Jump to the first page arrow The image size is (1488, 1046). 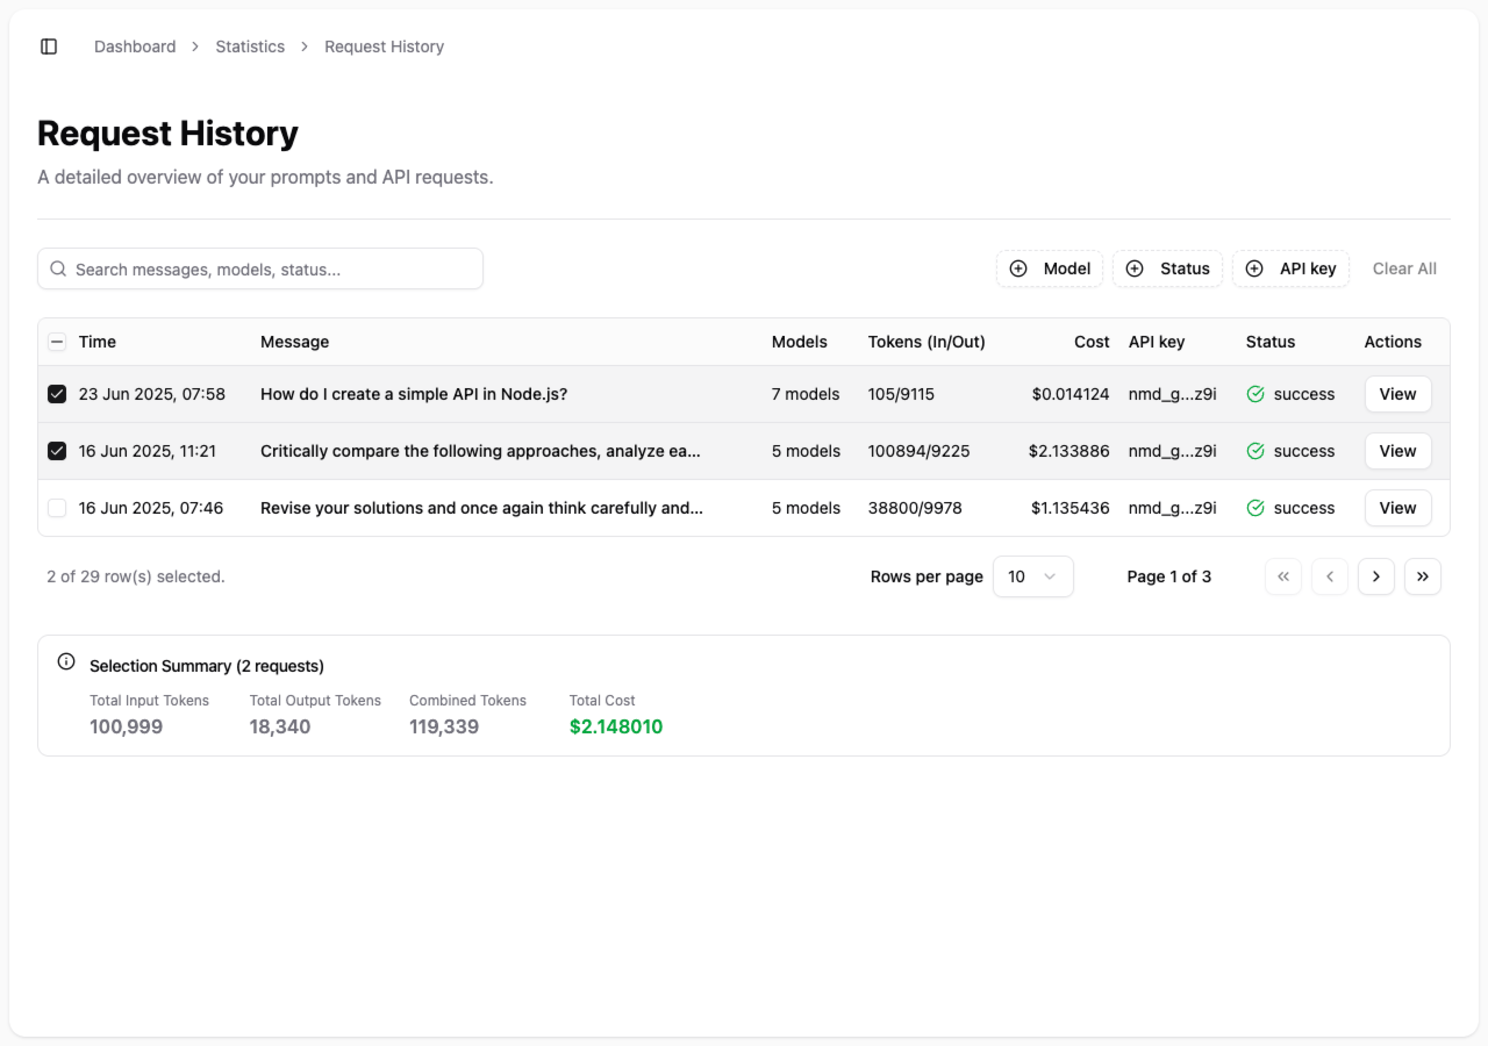coord(1283,577)
